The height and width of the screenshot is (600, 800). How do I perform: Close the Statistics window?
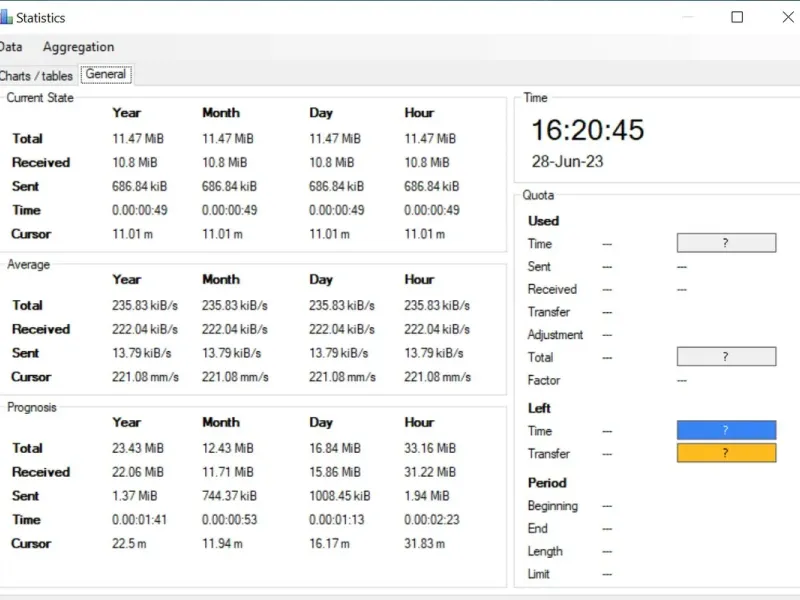point(783,17)
